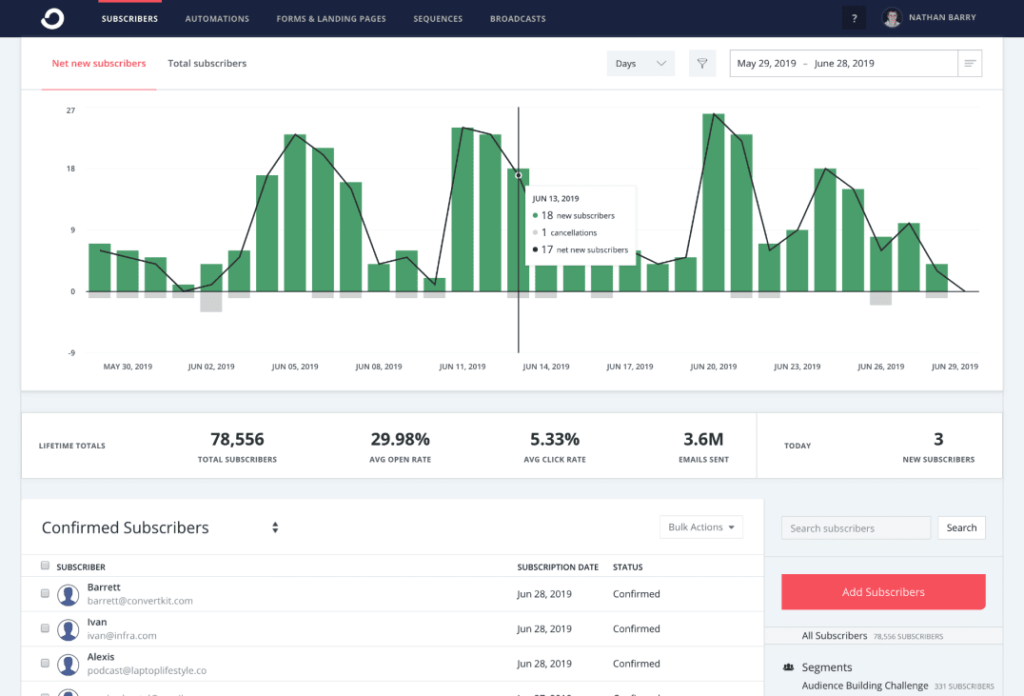This screenshot has width=1024, height=696.
Task: Open the Days interval dropdown
Action: [x=640, y=64]
